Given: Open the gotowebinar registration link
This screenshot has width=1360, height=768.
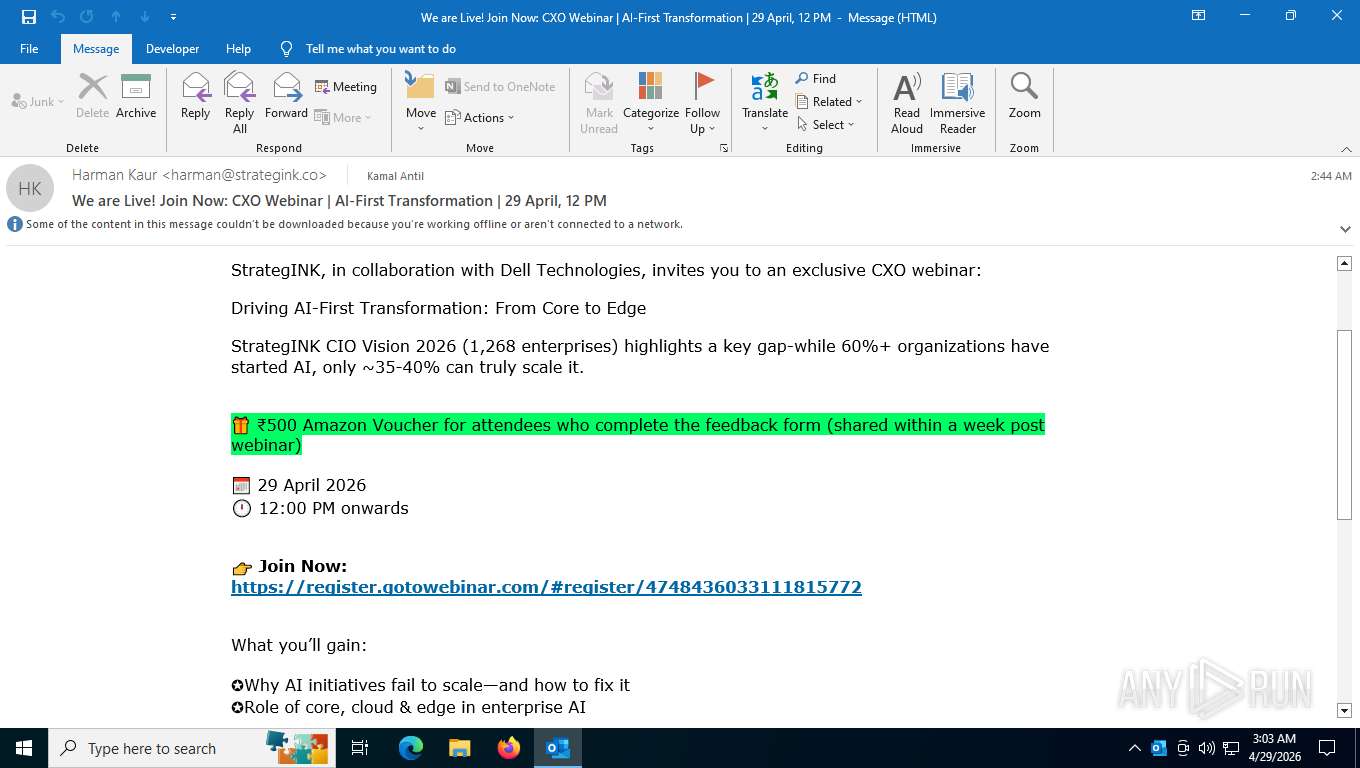Looking at the screenshot, I should coord(546,587).
